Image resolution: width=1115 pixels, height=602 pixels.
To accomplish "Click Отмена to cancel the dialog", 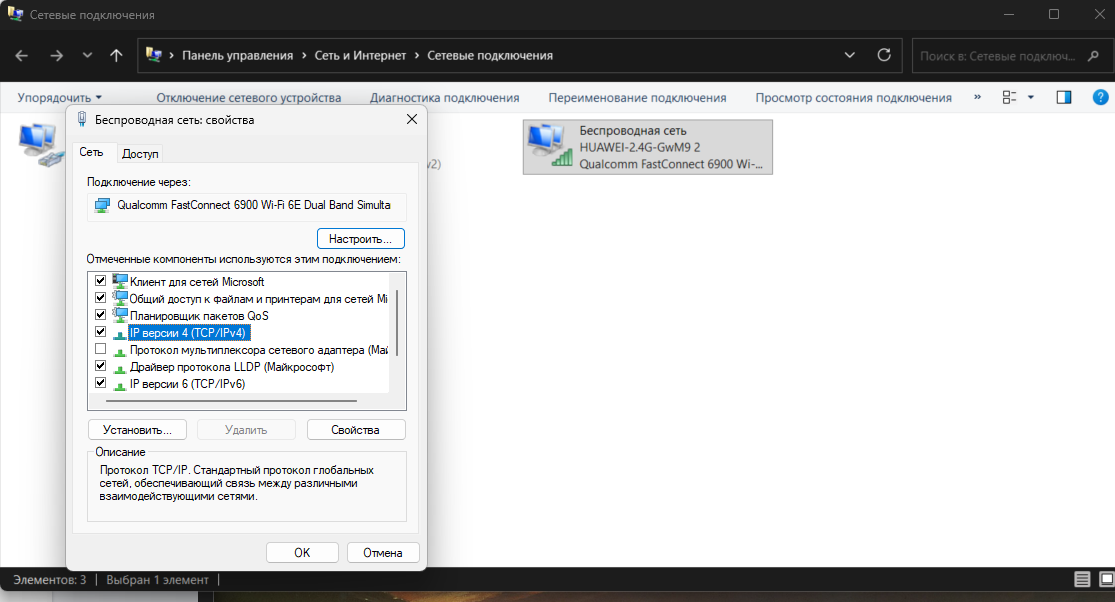I will click(383, 553).
